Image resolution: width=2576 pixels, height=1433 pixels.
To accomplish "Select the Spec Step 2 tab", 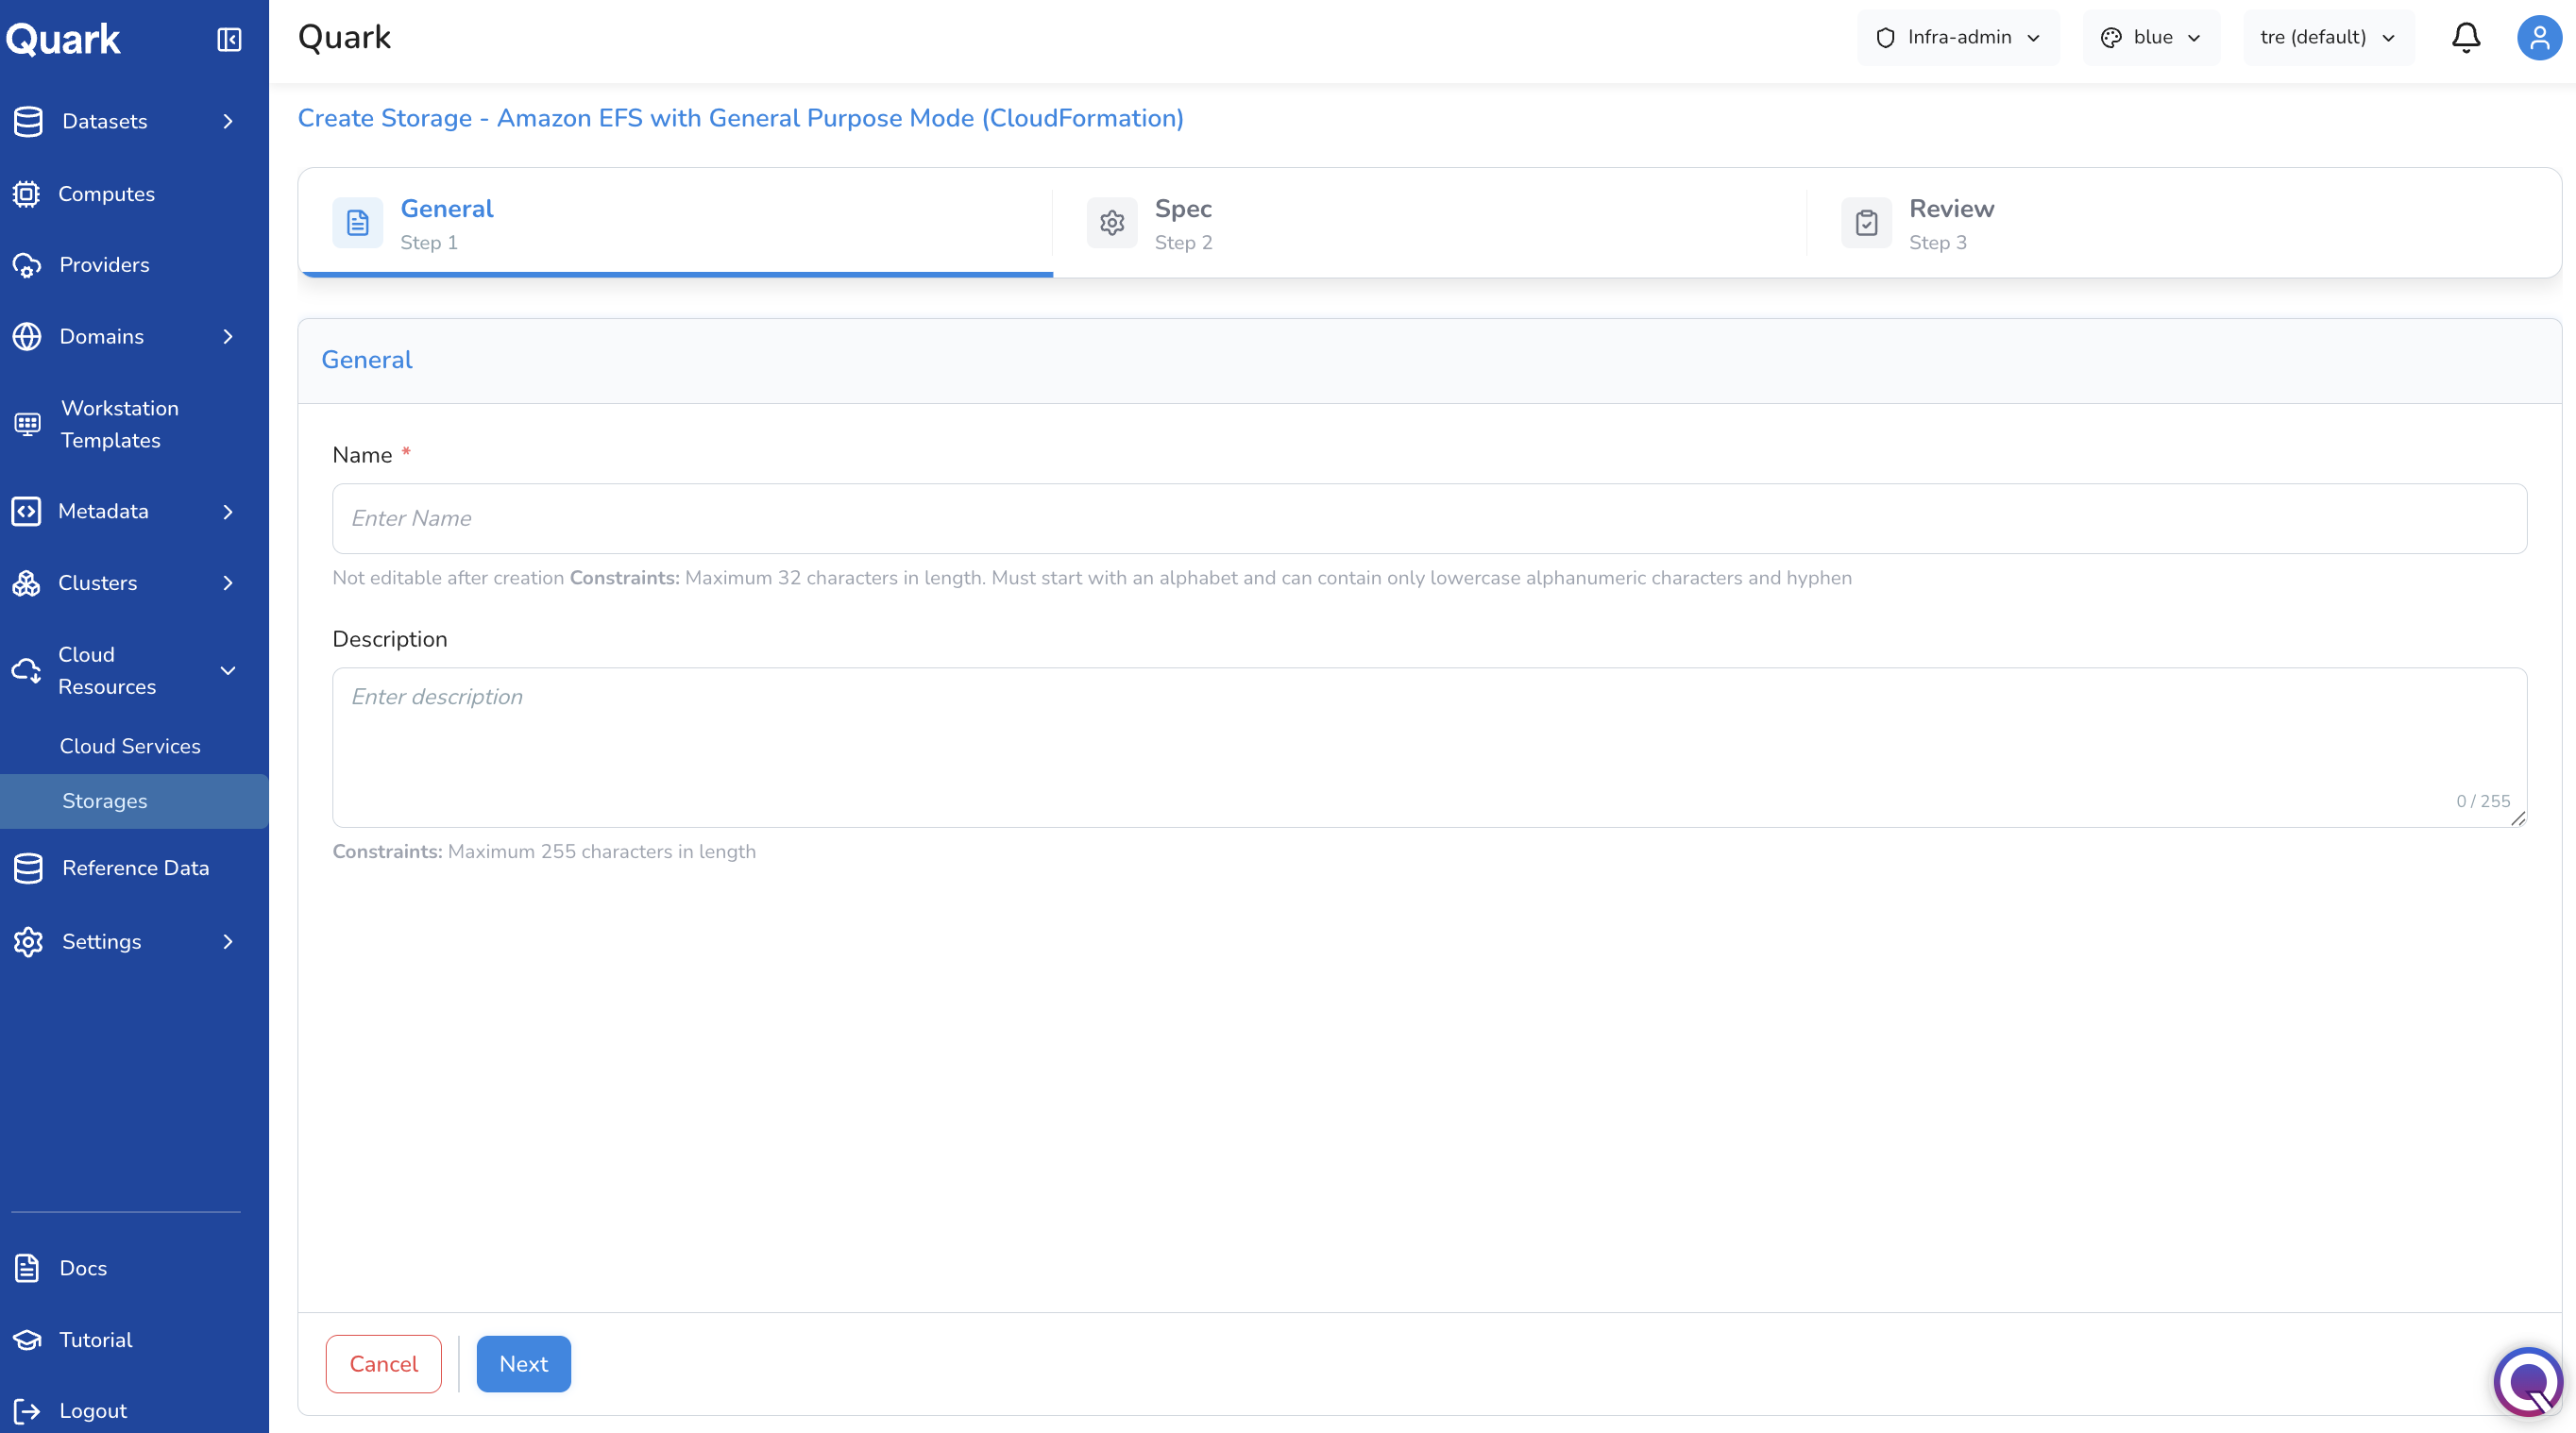I will (x=1430, y=223).
